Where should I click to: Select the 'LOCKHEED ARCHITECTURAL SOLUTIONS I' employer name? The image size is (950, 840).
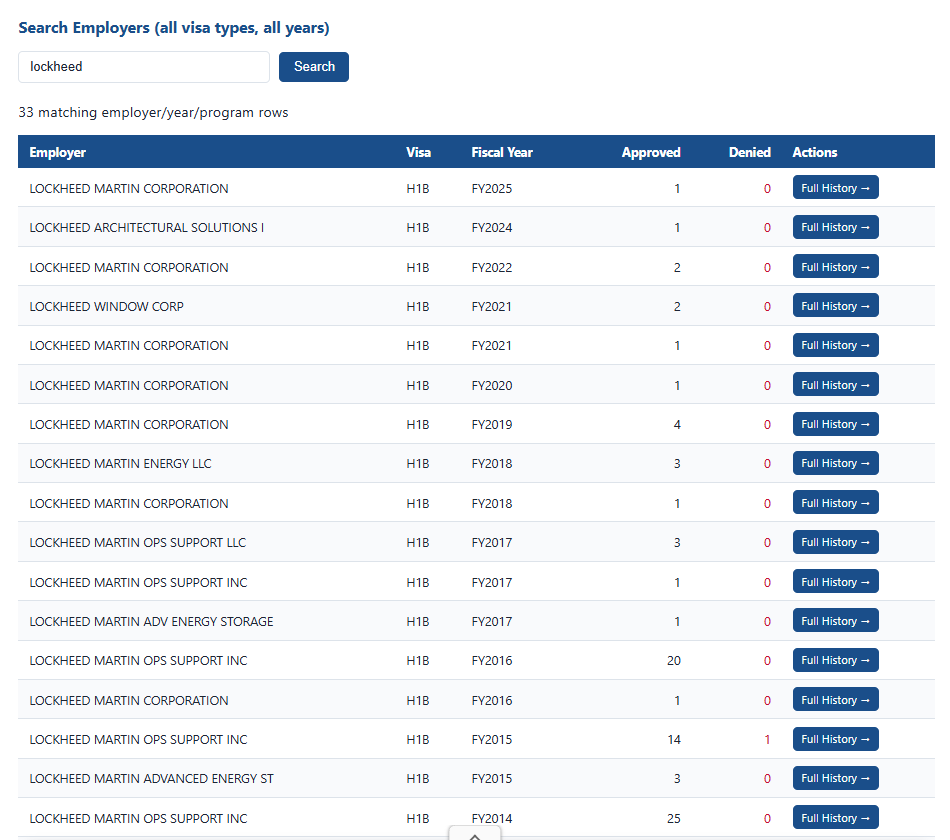[147, 227]
